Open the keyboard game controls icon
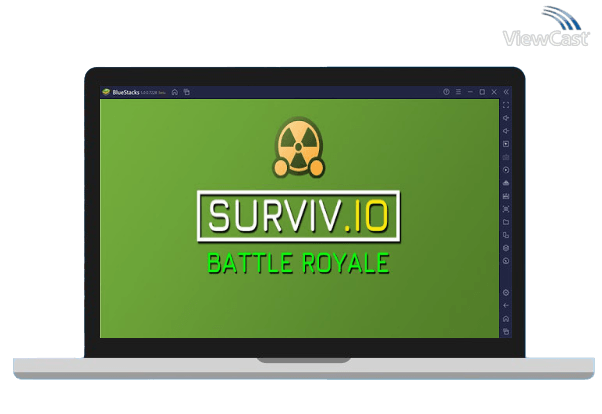 click(x=506, y=157)
